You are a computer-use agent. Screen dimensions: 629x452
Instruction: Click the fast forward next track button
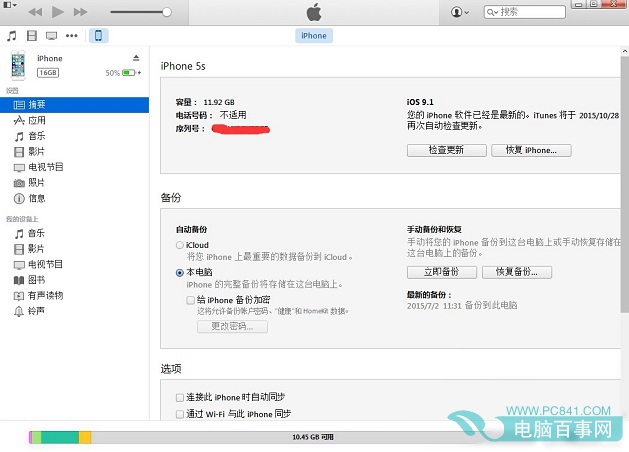80,12
